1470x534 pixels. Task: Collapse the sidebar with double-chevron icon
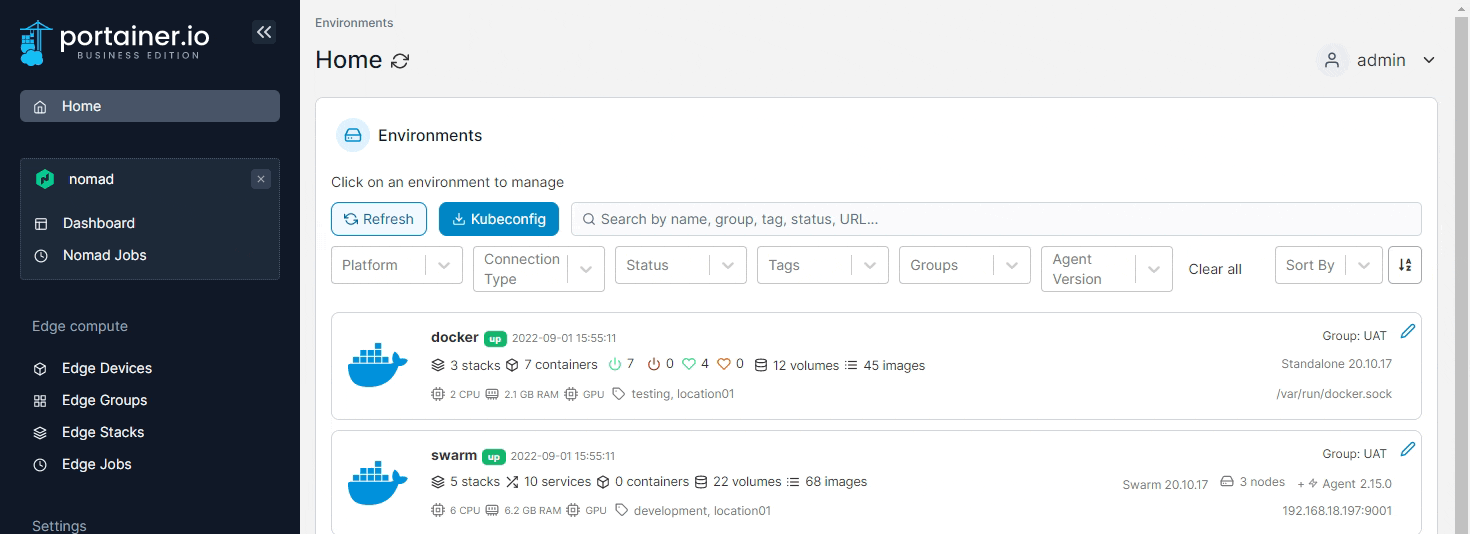click(264, 32)
